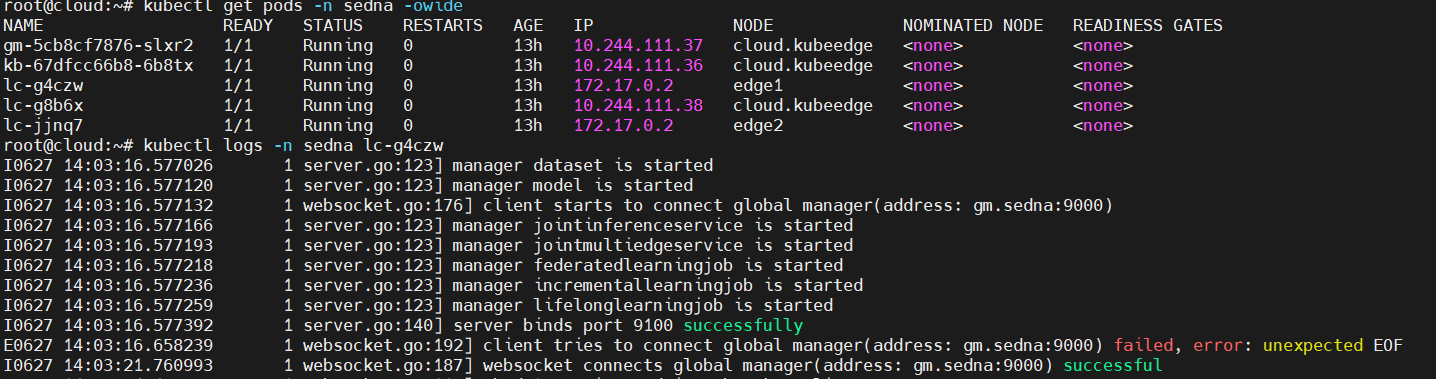Click the STATUS column header
The image size is (1436, 379).
pos(333,26)
